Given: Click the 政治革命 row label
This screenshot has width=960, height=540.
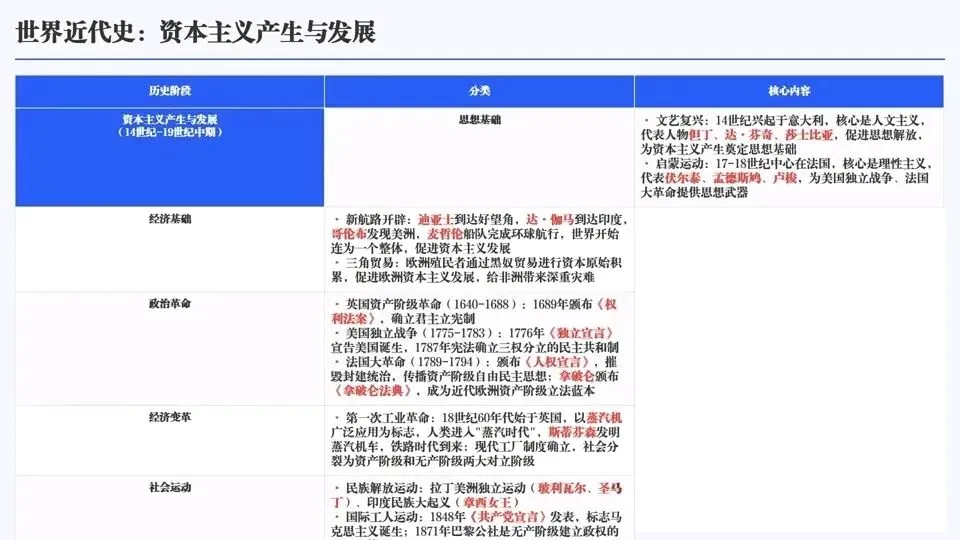Looking at the screenshot, I should click(170, 304).
